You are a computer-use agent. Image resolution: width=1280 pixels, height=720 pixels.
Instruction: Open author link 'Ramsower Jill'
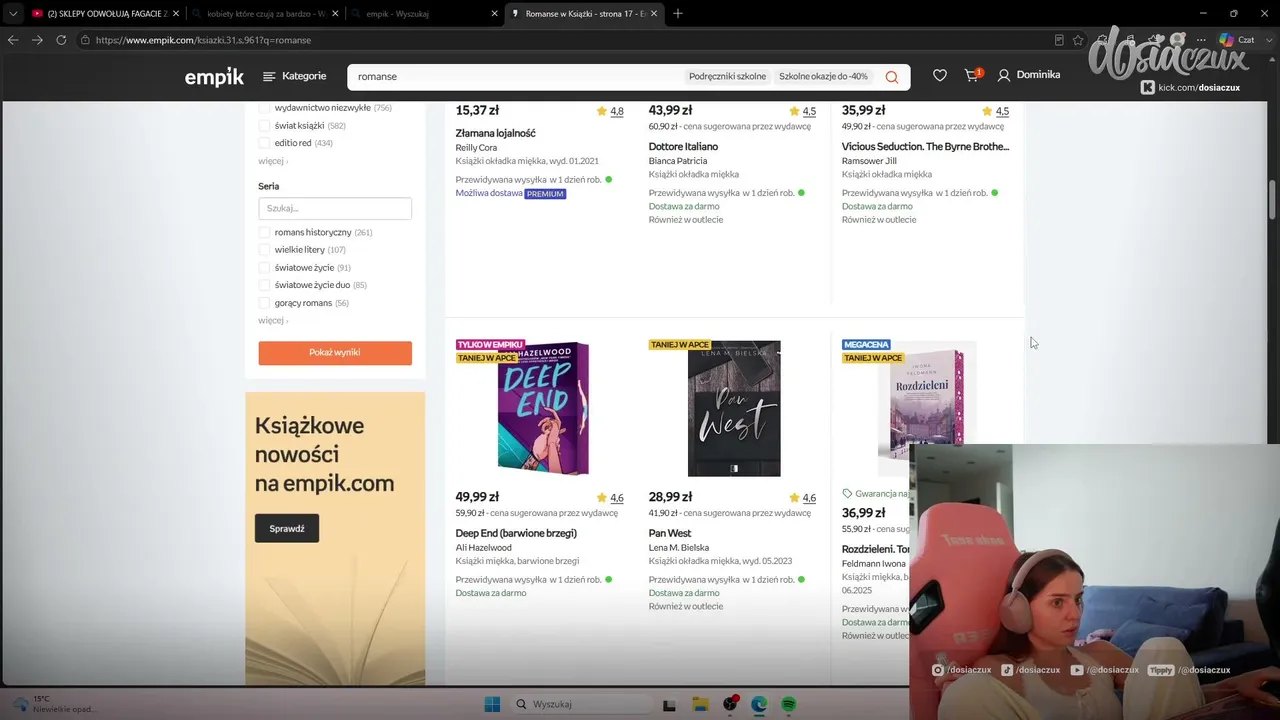point(869,161)
